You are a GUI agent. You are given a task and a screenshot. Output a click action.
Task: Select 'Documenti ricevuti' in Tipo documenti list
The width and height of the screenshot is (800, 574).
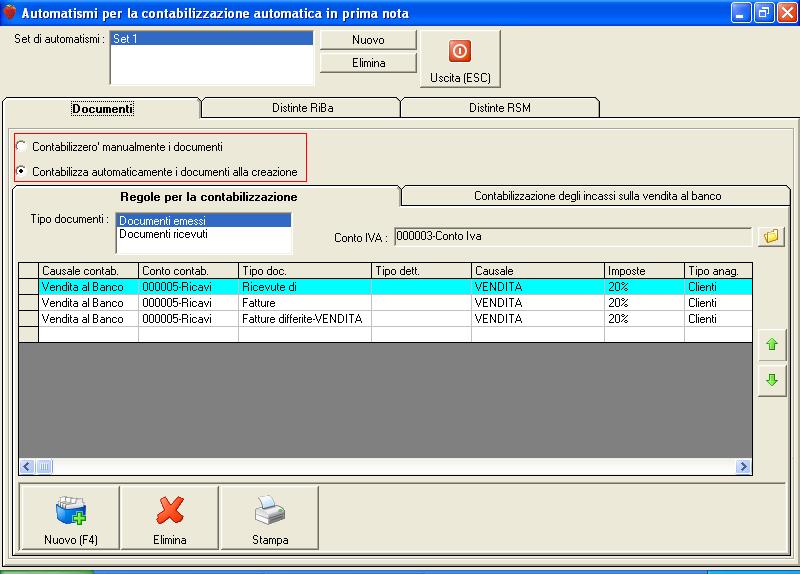(204, 234)
